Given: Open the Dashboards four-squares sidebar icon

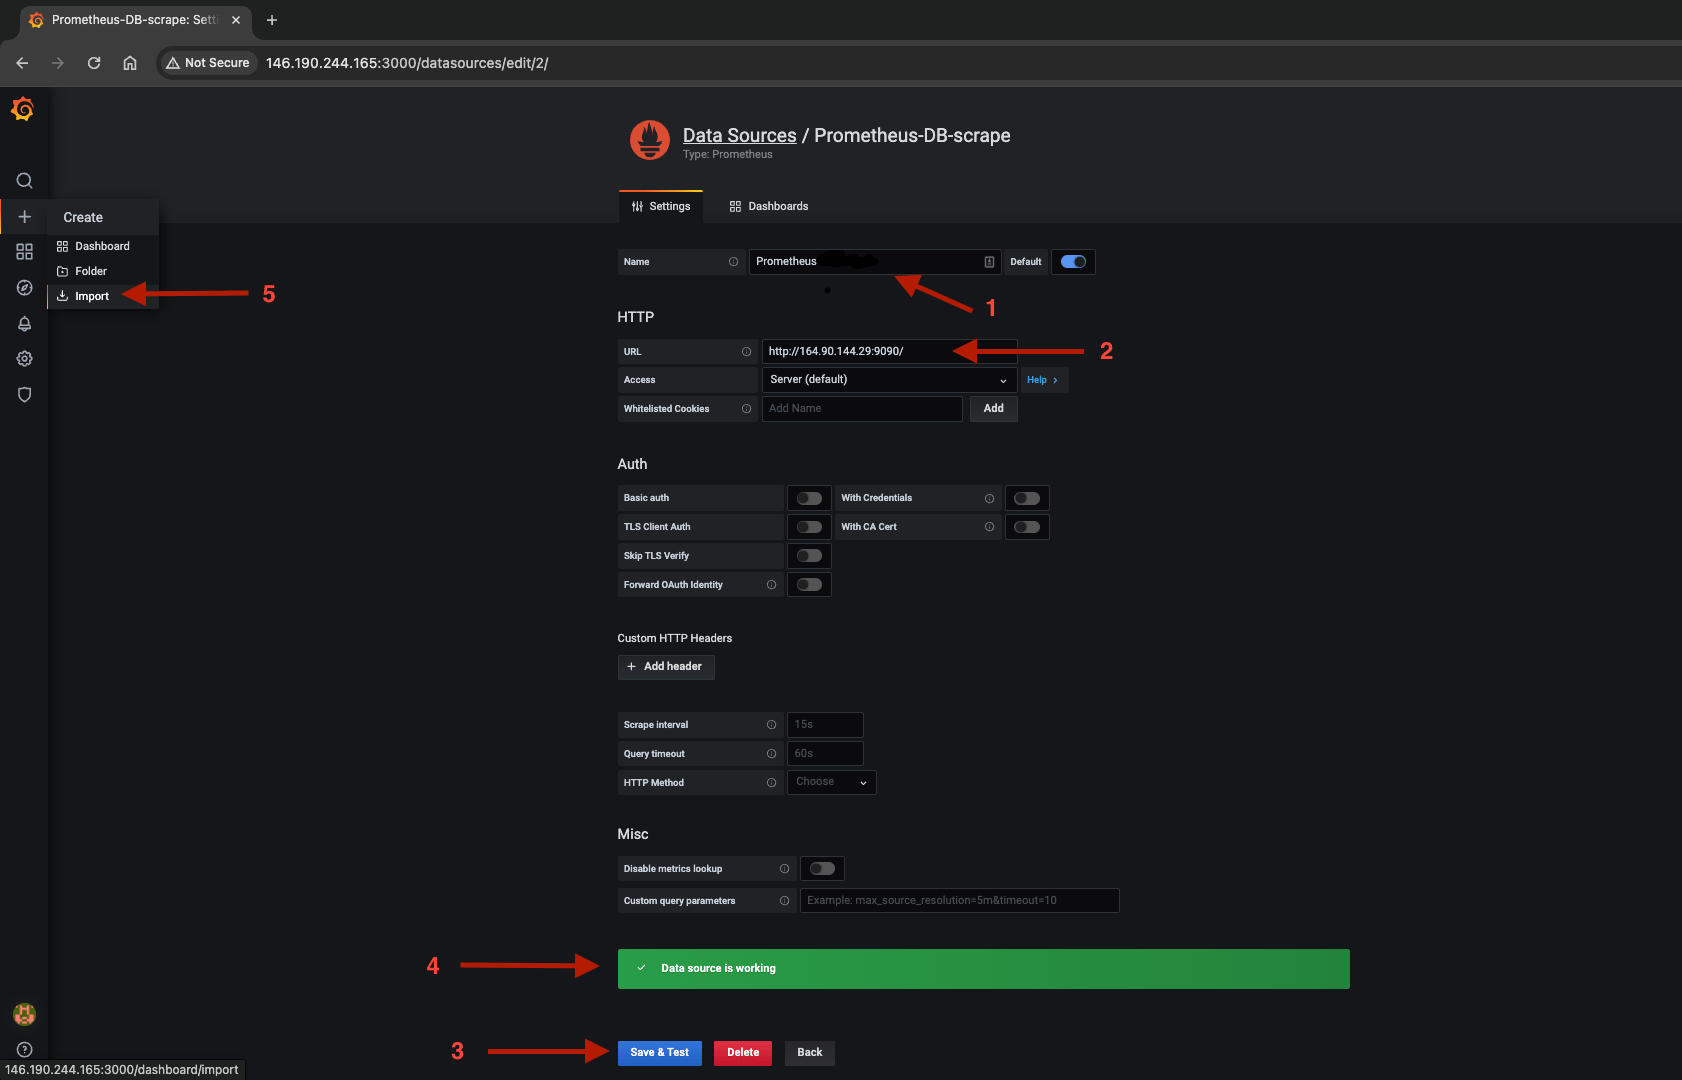Looking at the screenshot, I should click(x=24, y=252).
